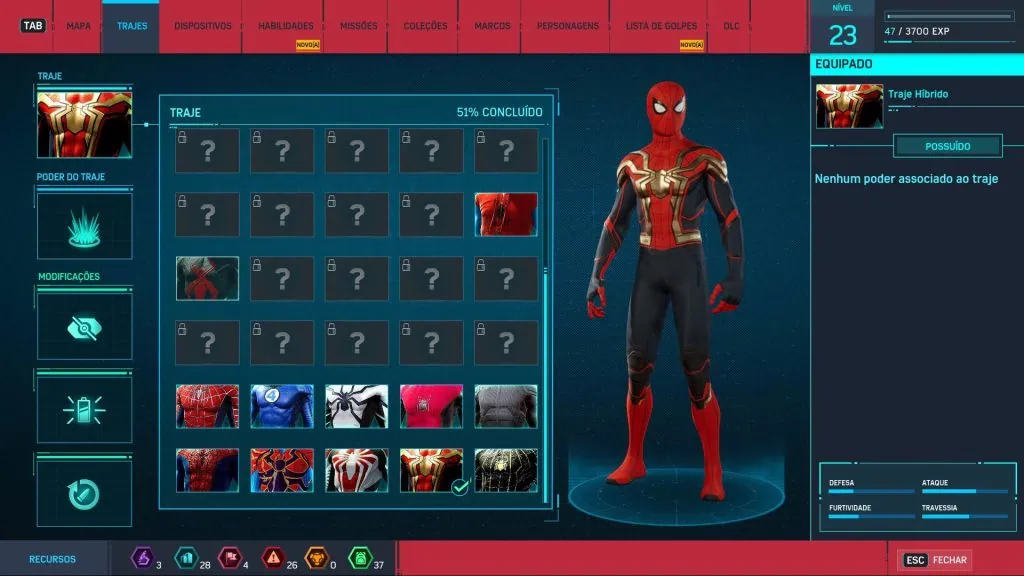This screenshot has height=576, width=1024.
Task: Choose the orange and blue spider suit
Action: [282, 470]
